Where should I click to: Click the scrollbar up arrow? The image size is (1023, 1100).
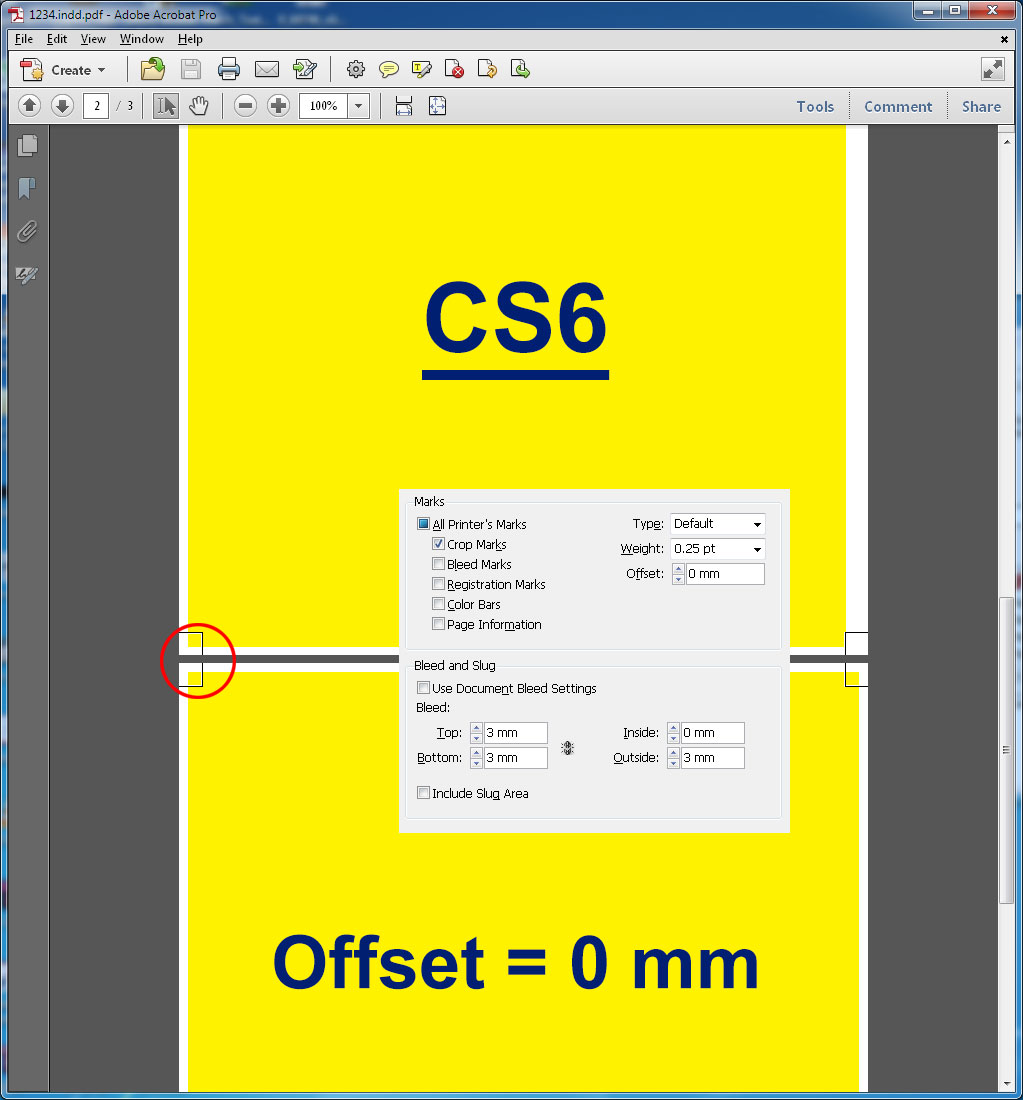pos(1006,142)
